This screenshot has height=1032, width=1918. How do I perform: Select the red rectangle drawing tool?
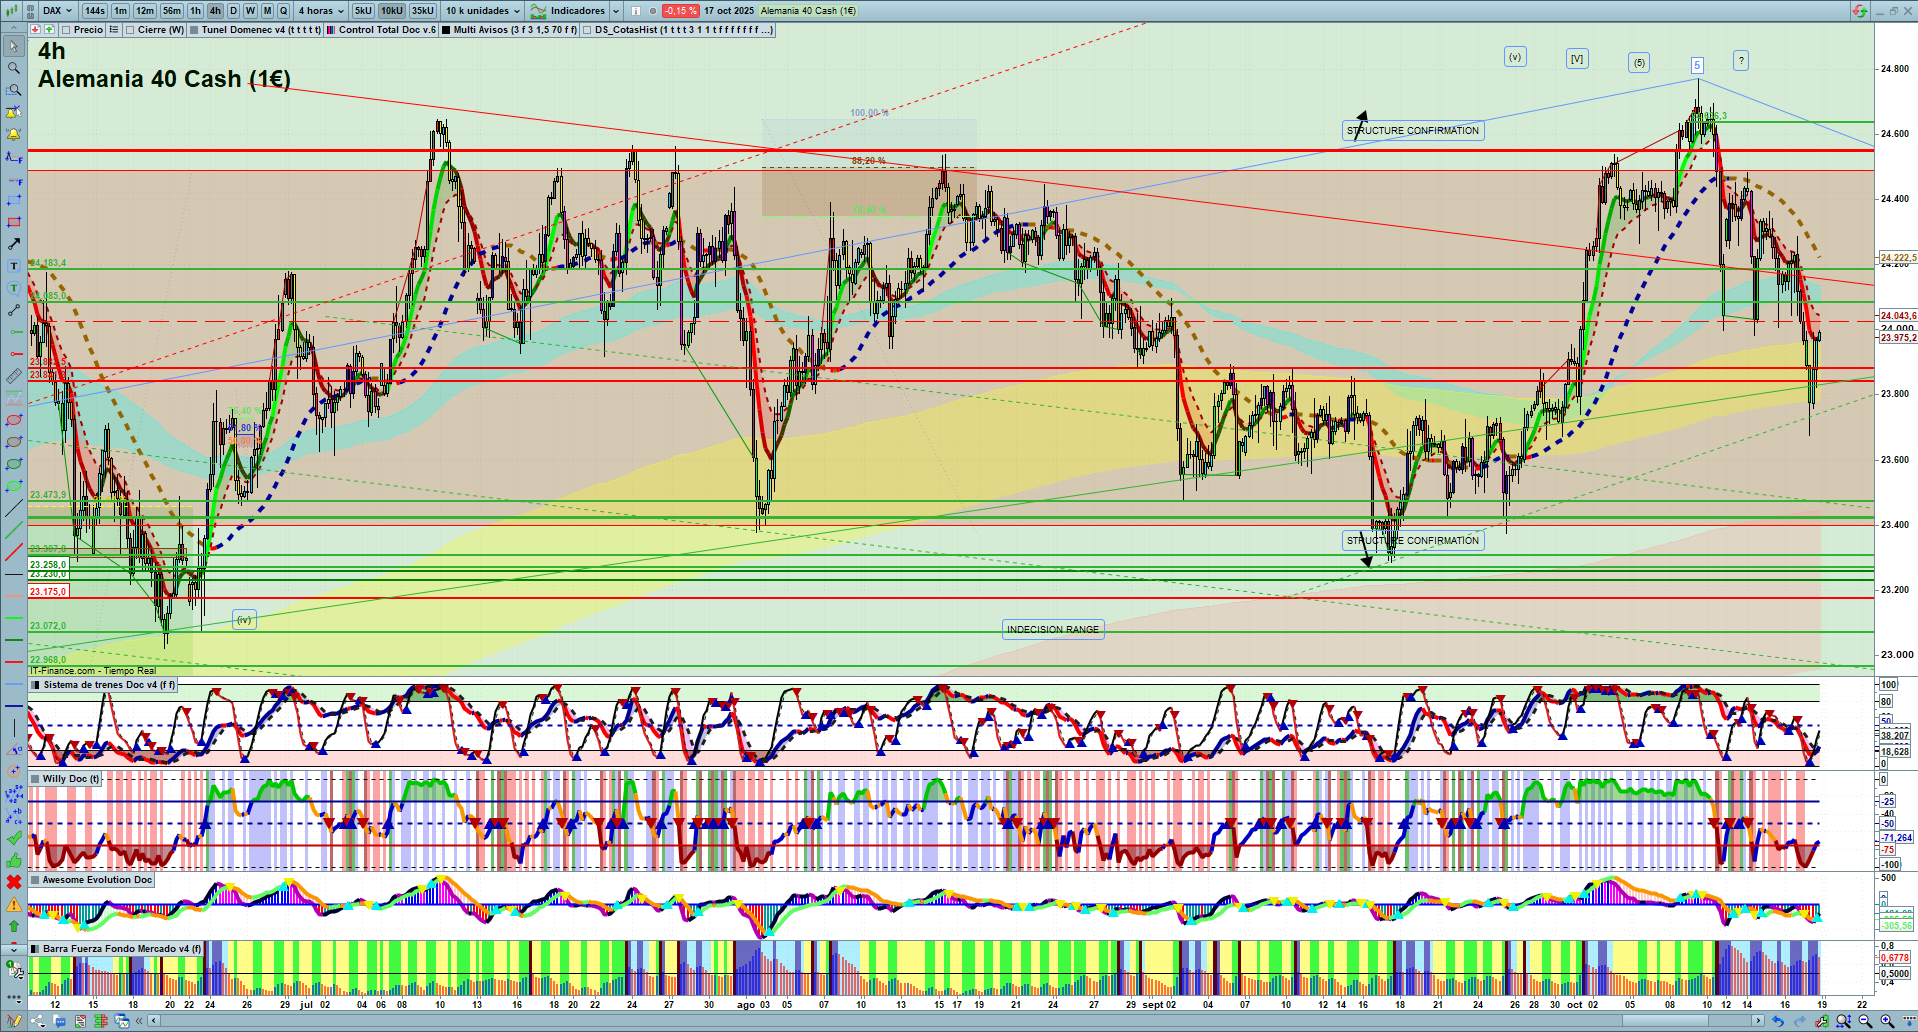pyautogui.click(x=13, y=222)
